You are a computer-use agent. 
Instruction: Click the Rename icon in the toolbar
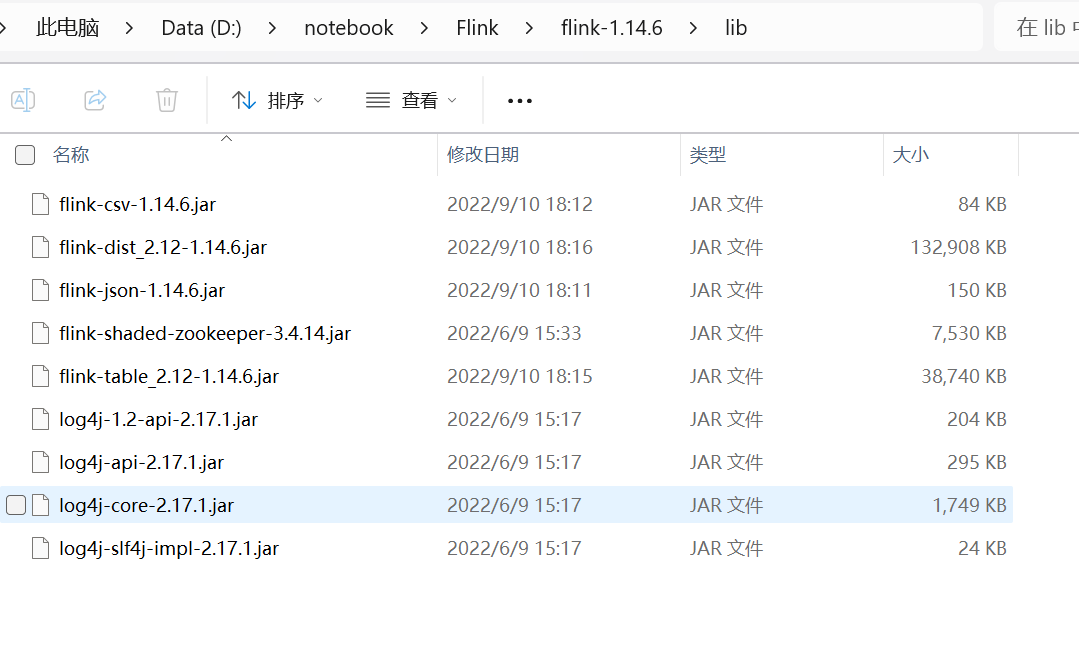point(23,100)
